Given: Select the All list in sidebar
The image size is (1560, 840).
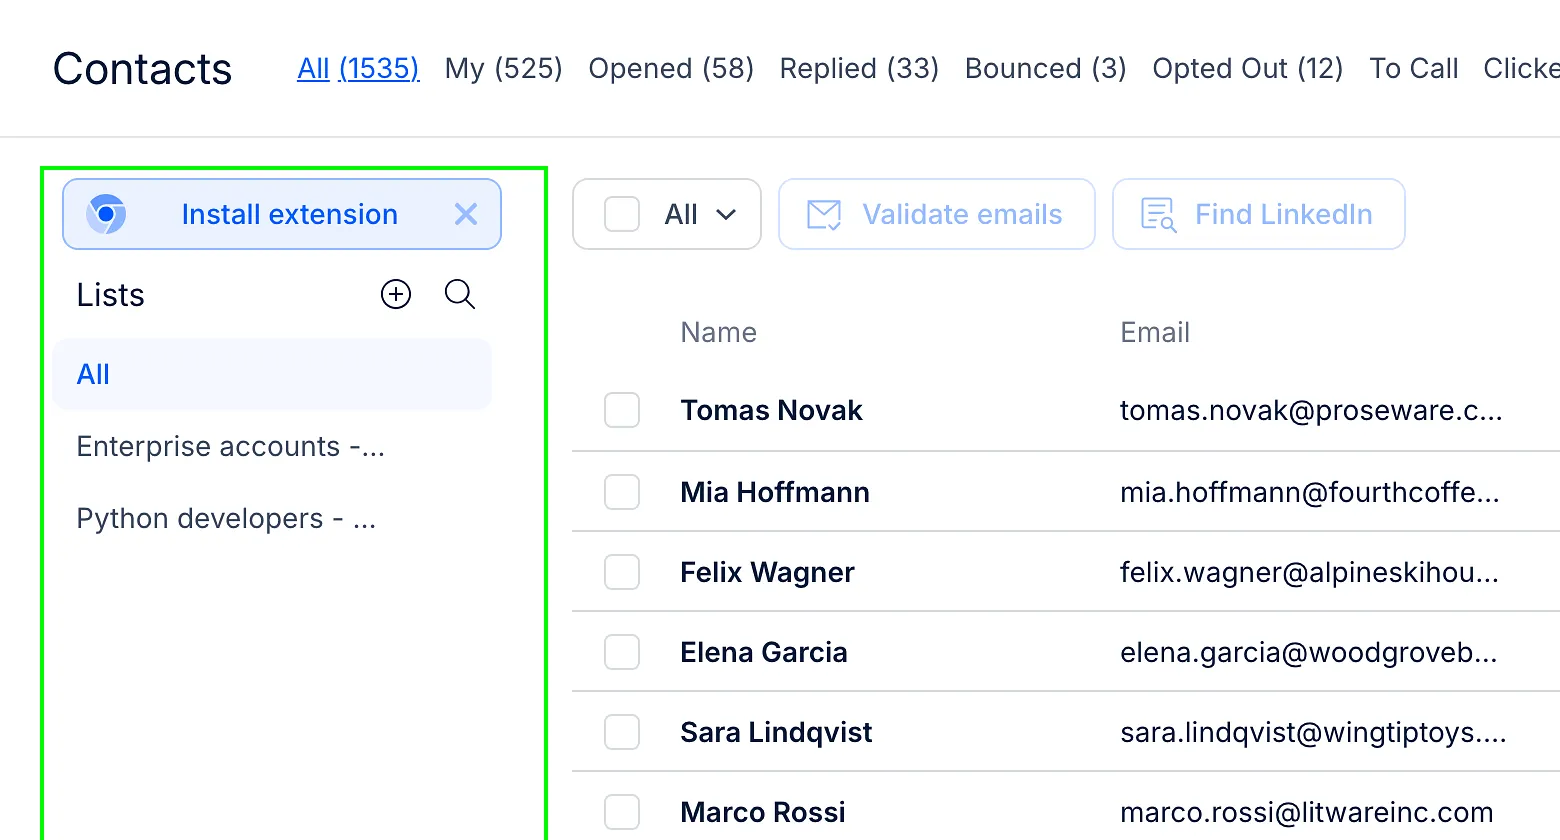Looking at the screenshot, I should pyautogui.click(x=272, y=374).
